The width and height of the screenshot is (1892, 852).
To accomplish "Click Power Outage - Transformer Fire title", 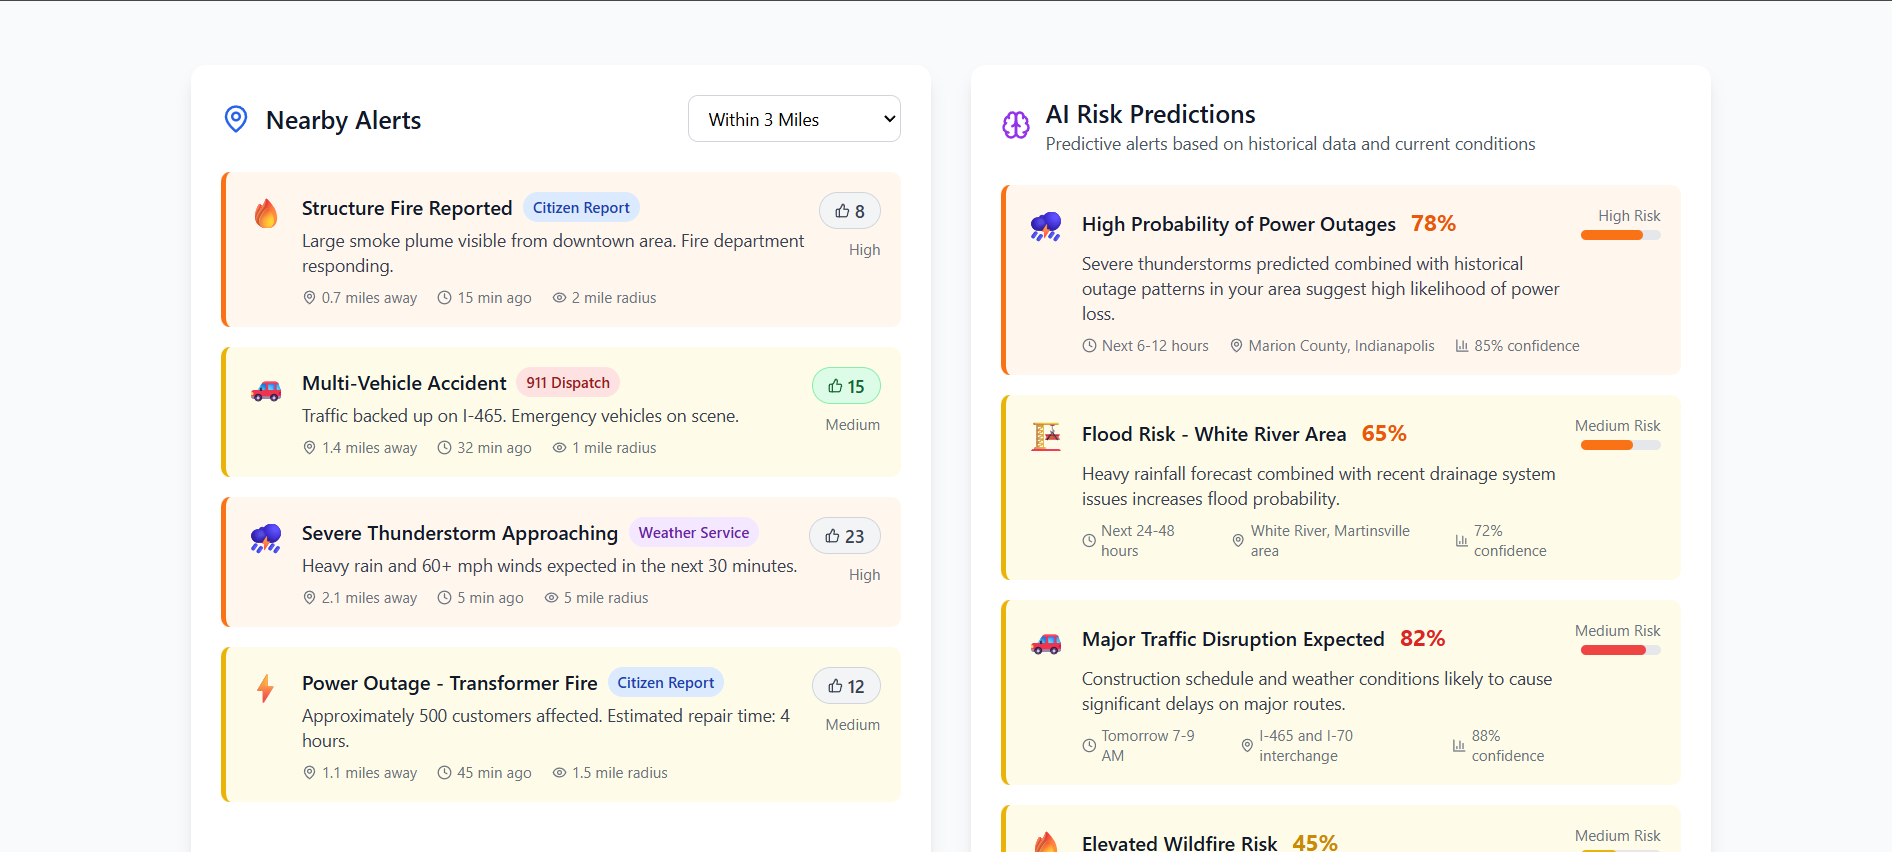I will [450, 683].
